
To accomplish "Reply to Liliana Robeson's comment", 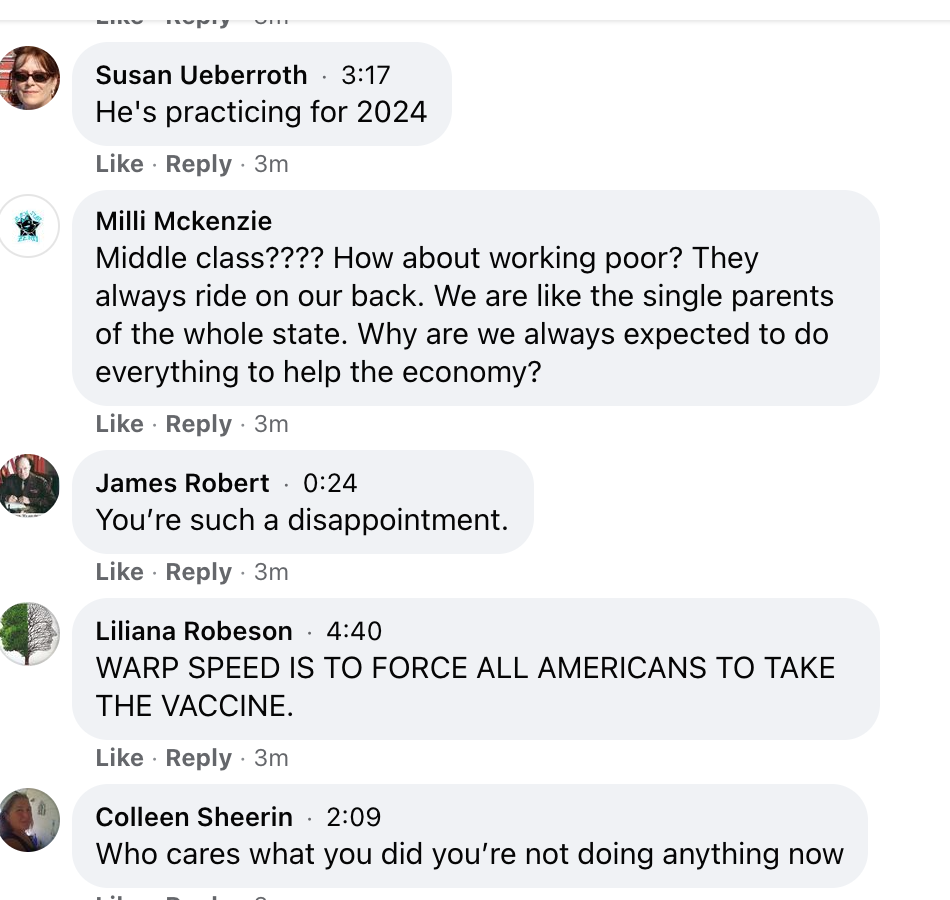I will (x=198, y=758).
